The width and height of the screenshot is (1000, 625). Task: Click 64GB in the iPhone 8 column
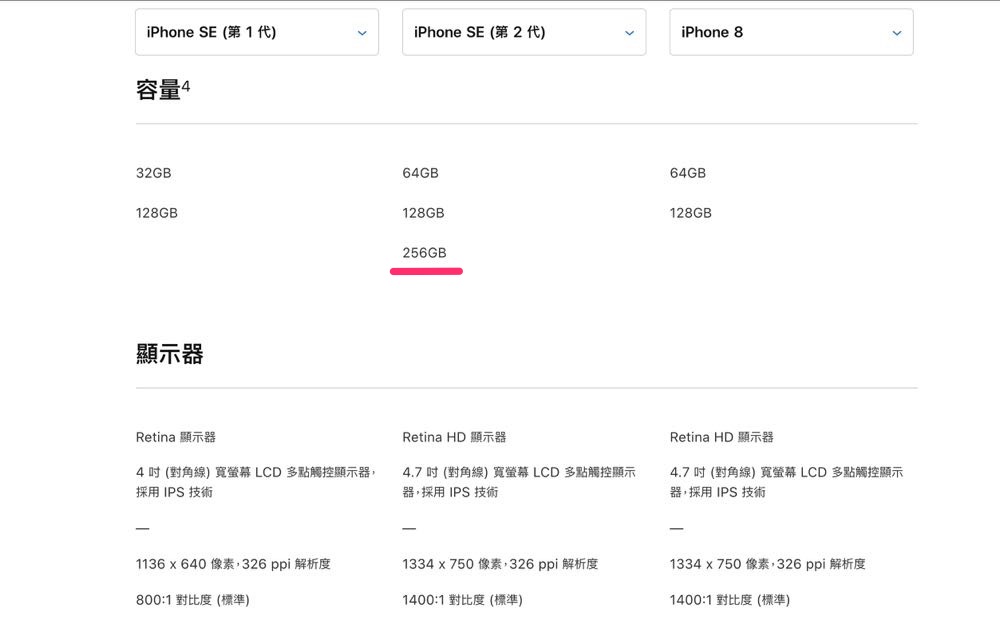pyautogui.click(x=688, y=173)
